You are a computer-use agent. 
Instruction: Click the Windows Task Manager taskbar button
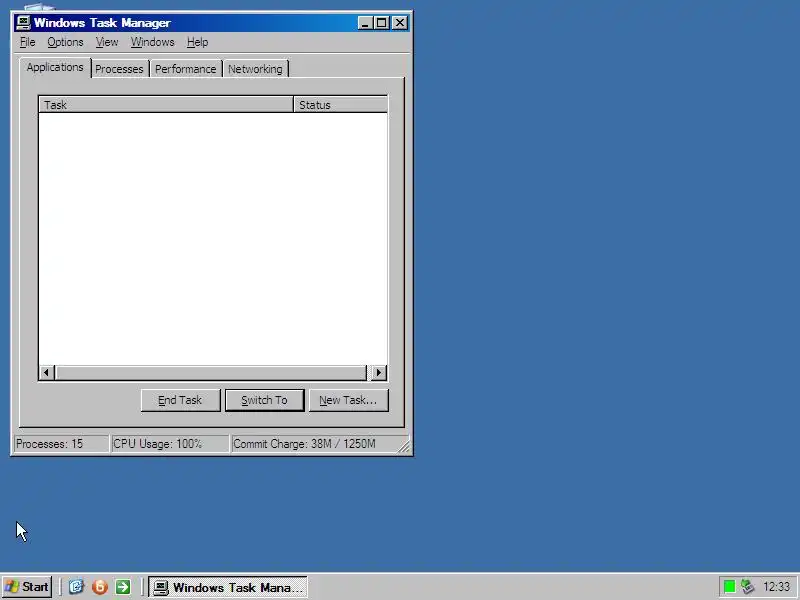(x=228, y=587)
